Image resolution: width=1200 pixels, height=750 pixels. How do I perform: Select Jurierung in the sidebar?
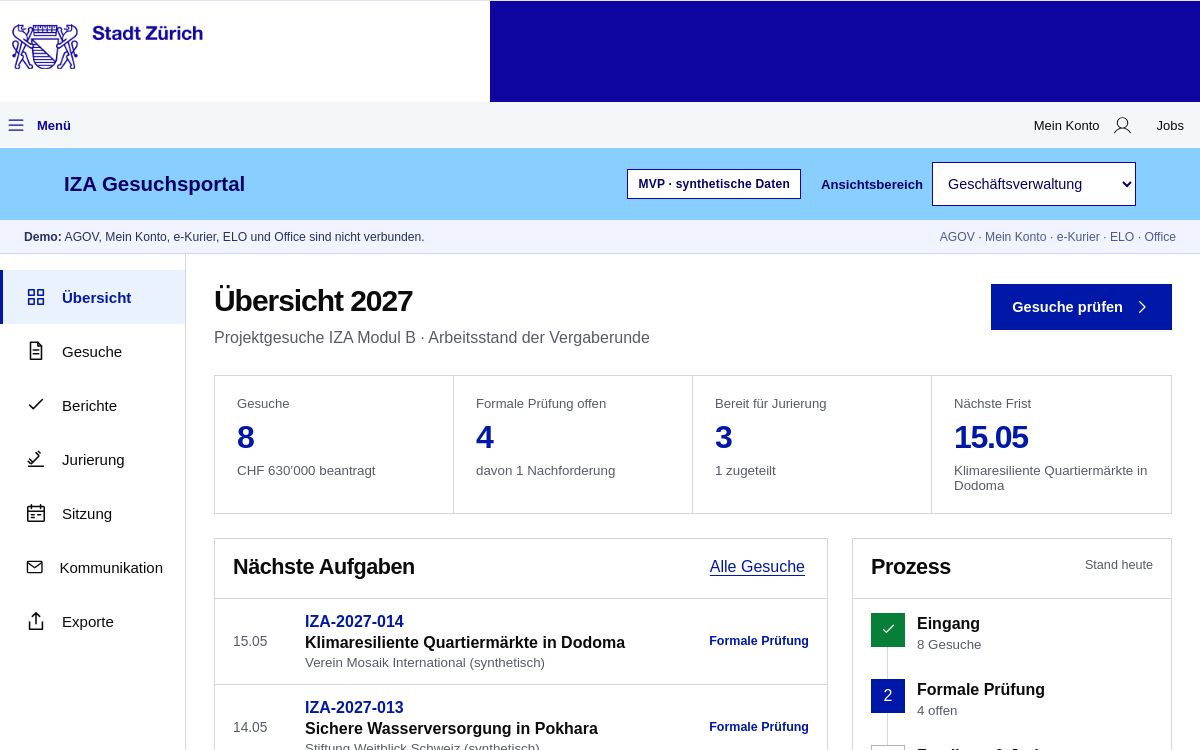click(93, 459)
